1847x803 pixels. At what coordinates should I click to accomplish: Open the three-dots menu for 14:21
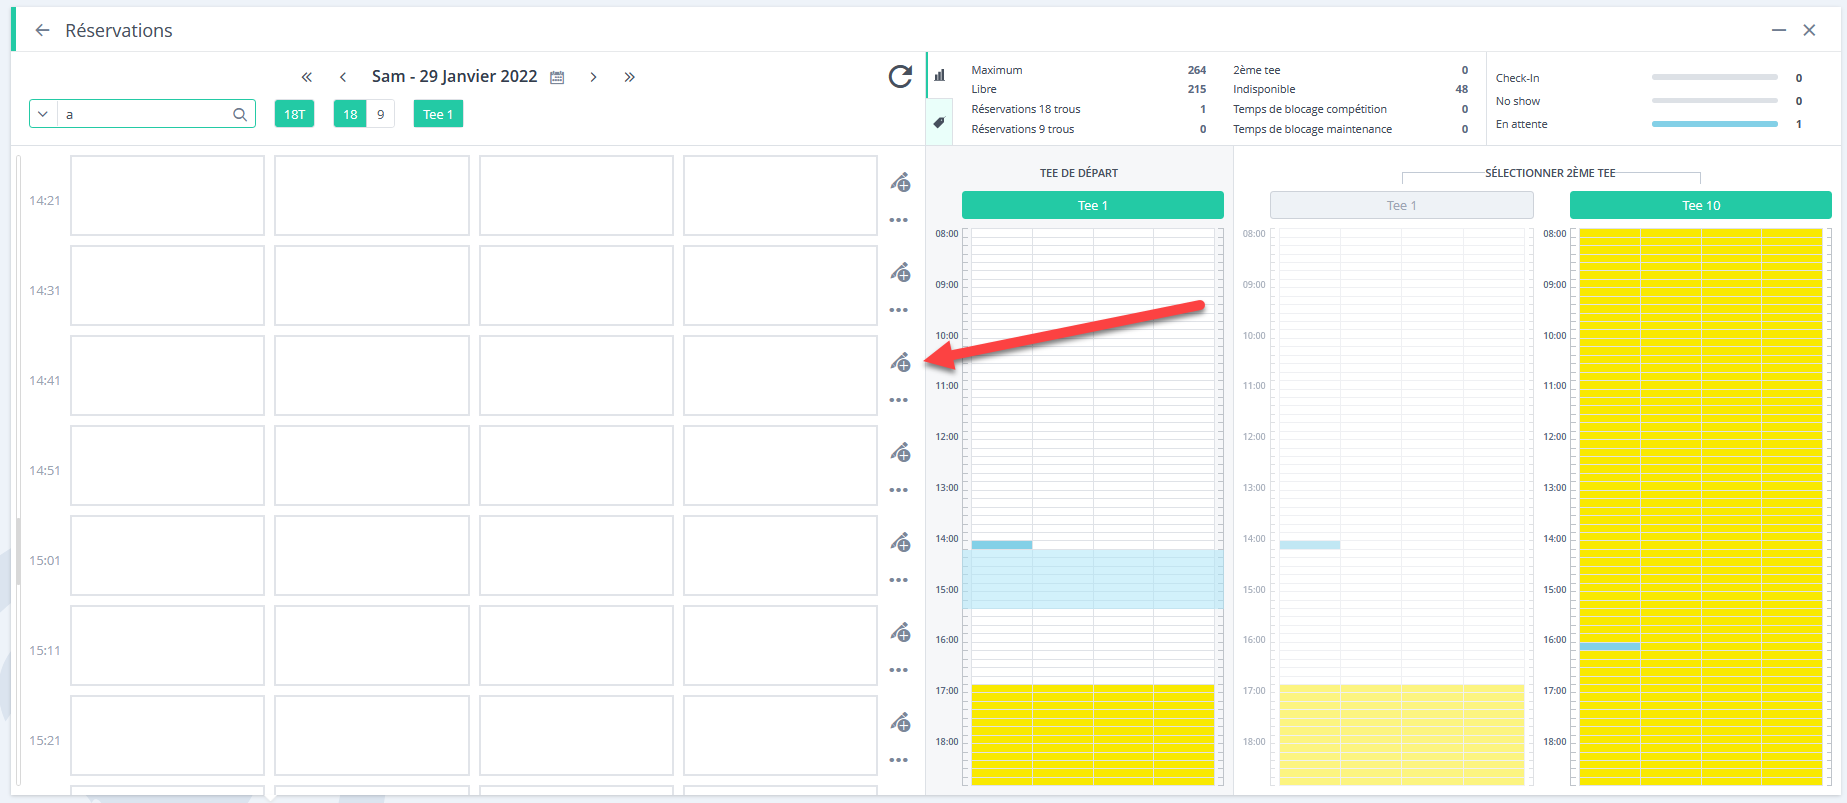[899, 220]
